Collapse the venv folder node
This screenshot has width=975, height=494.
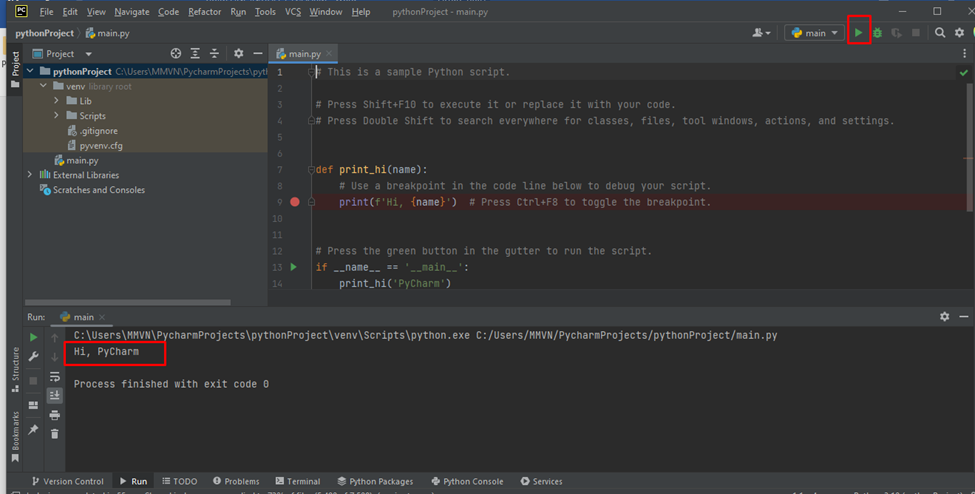43,86
